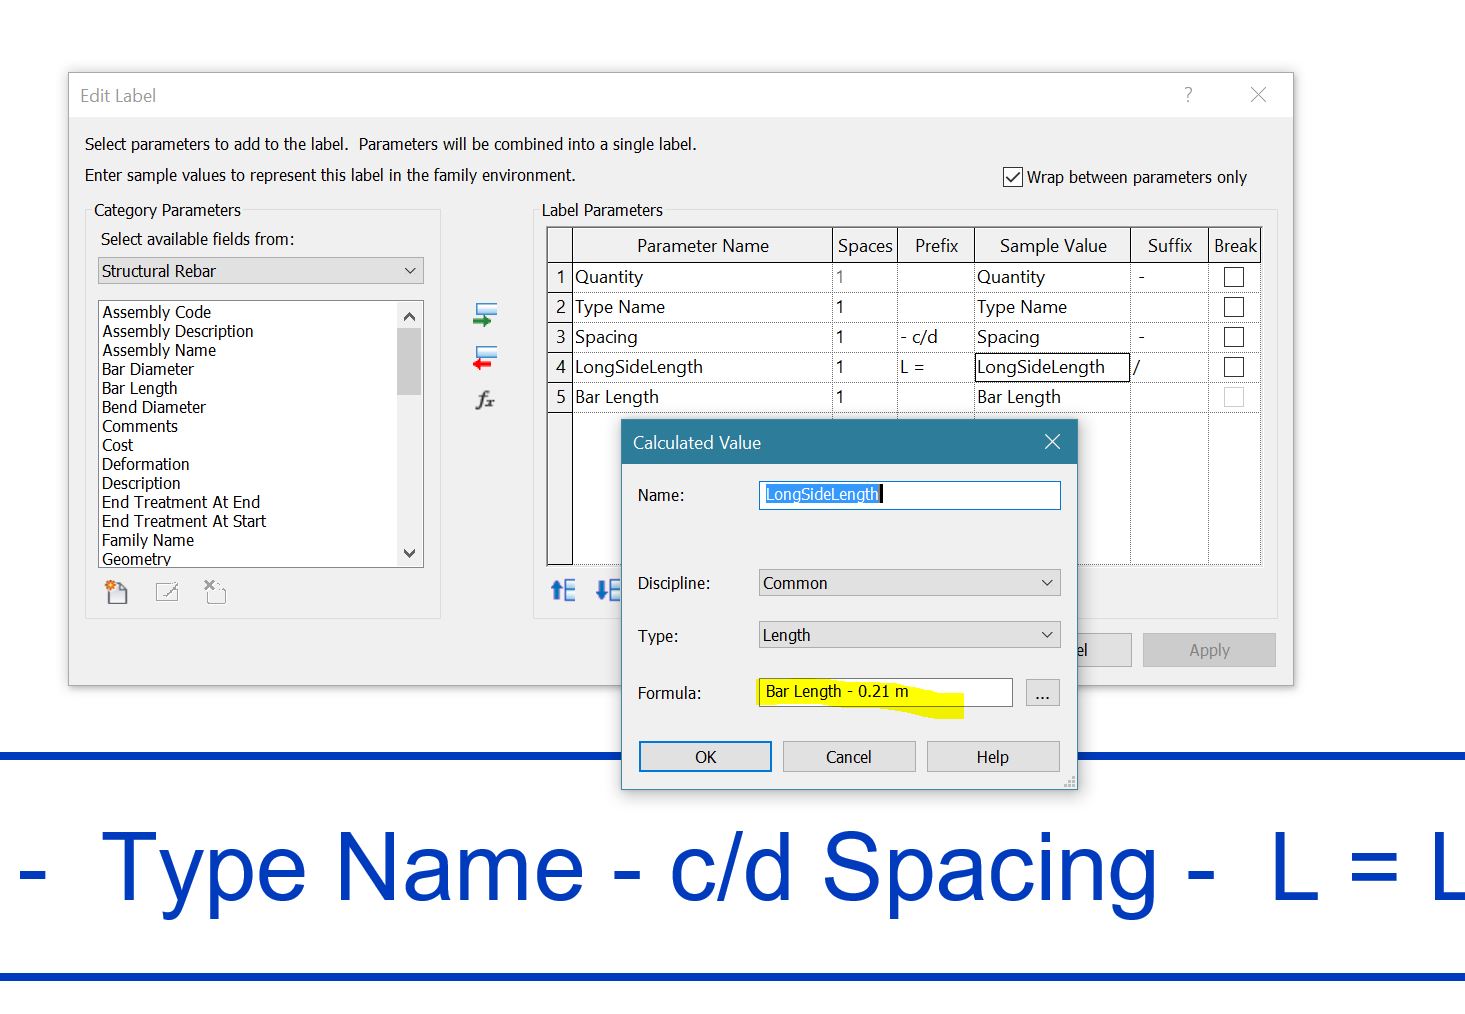Click the highlighted Formula input field
Viewport: 1465px width, 1014px height.
click(884, 691)
